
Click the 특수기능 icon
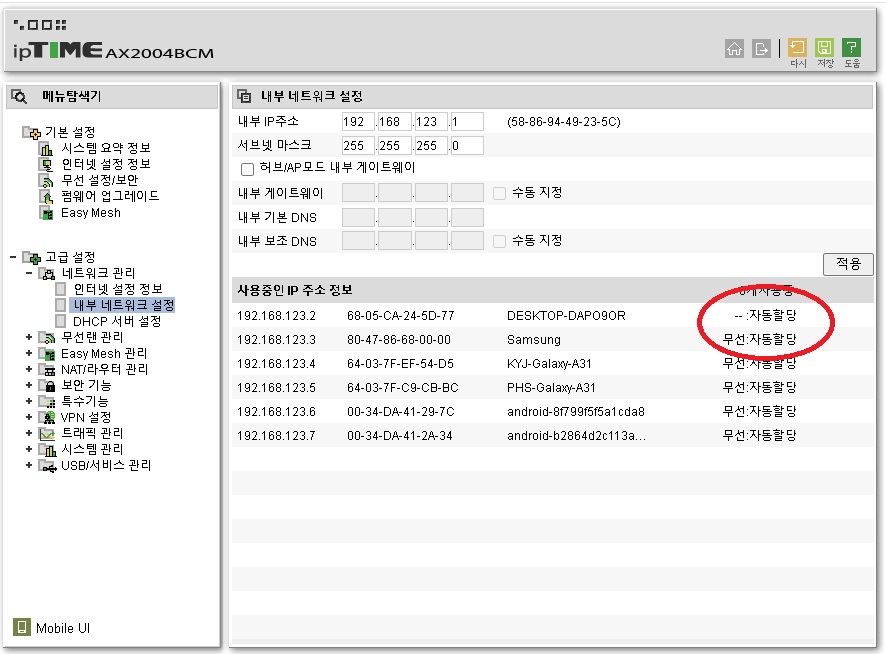pos(47,401)
